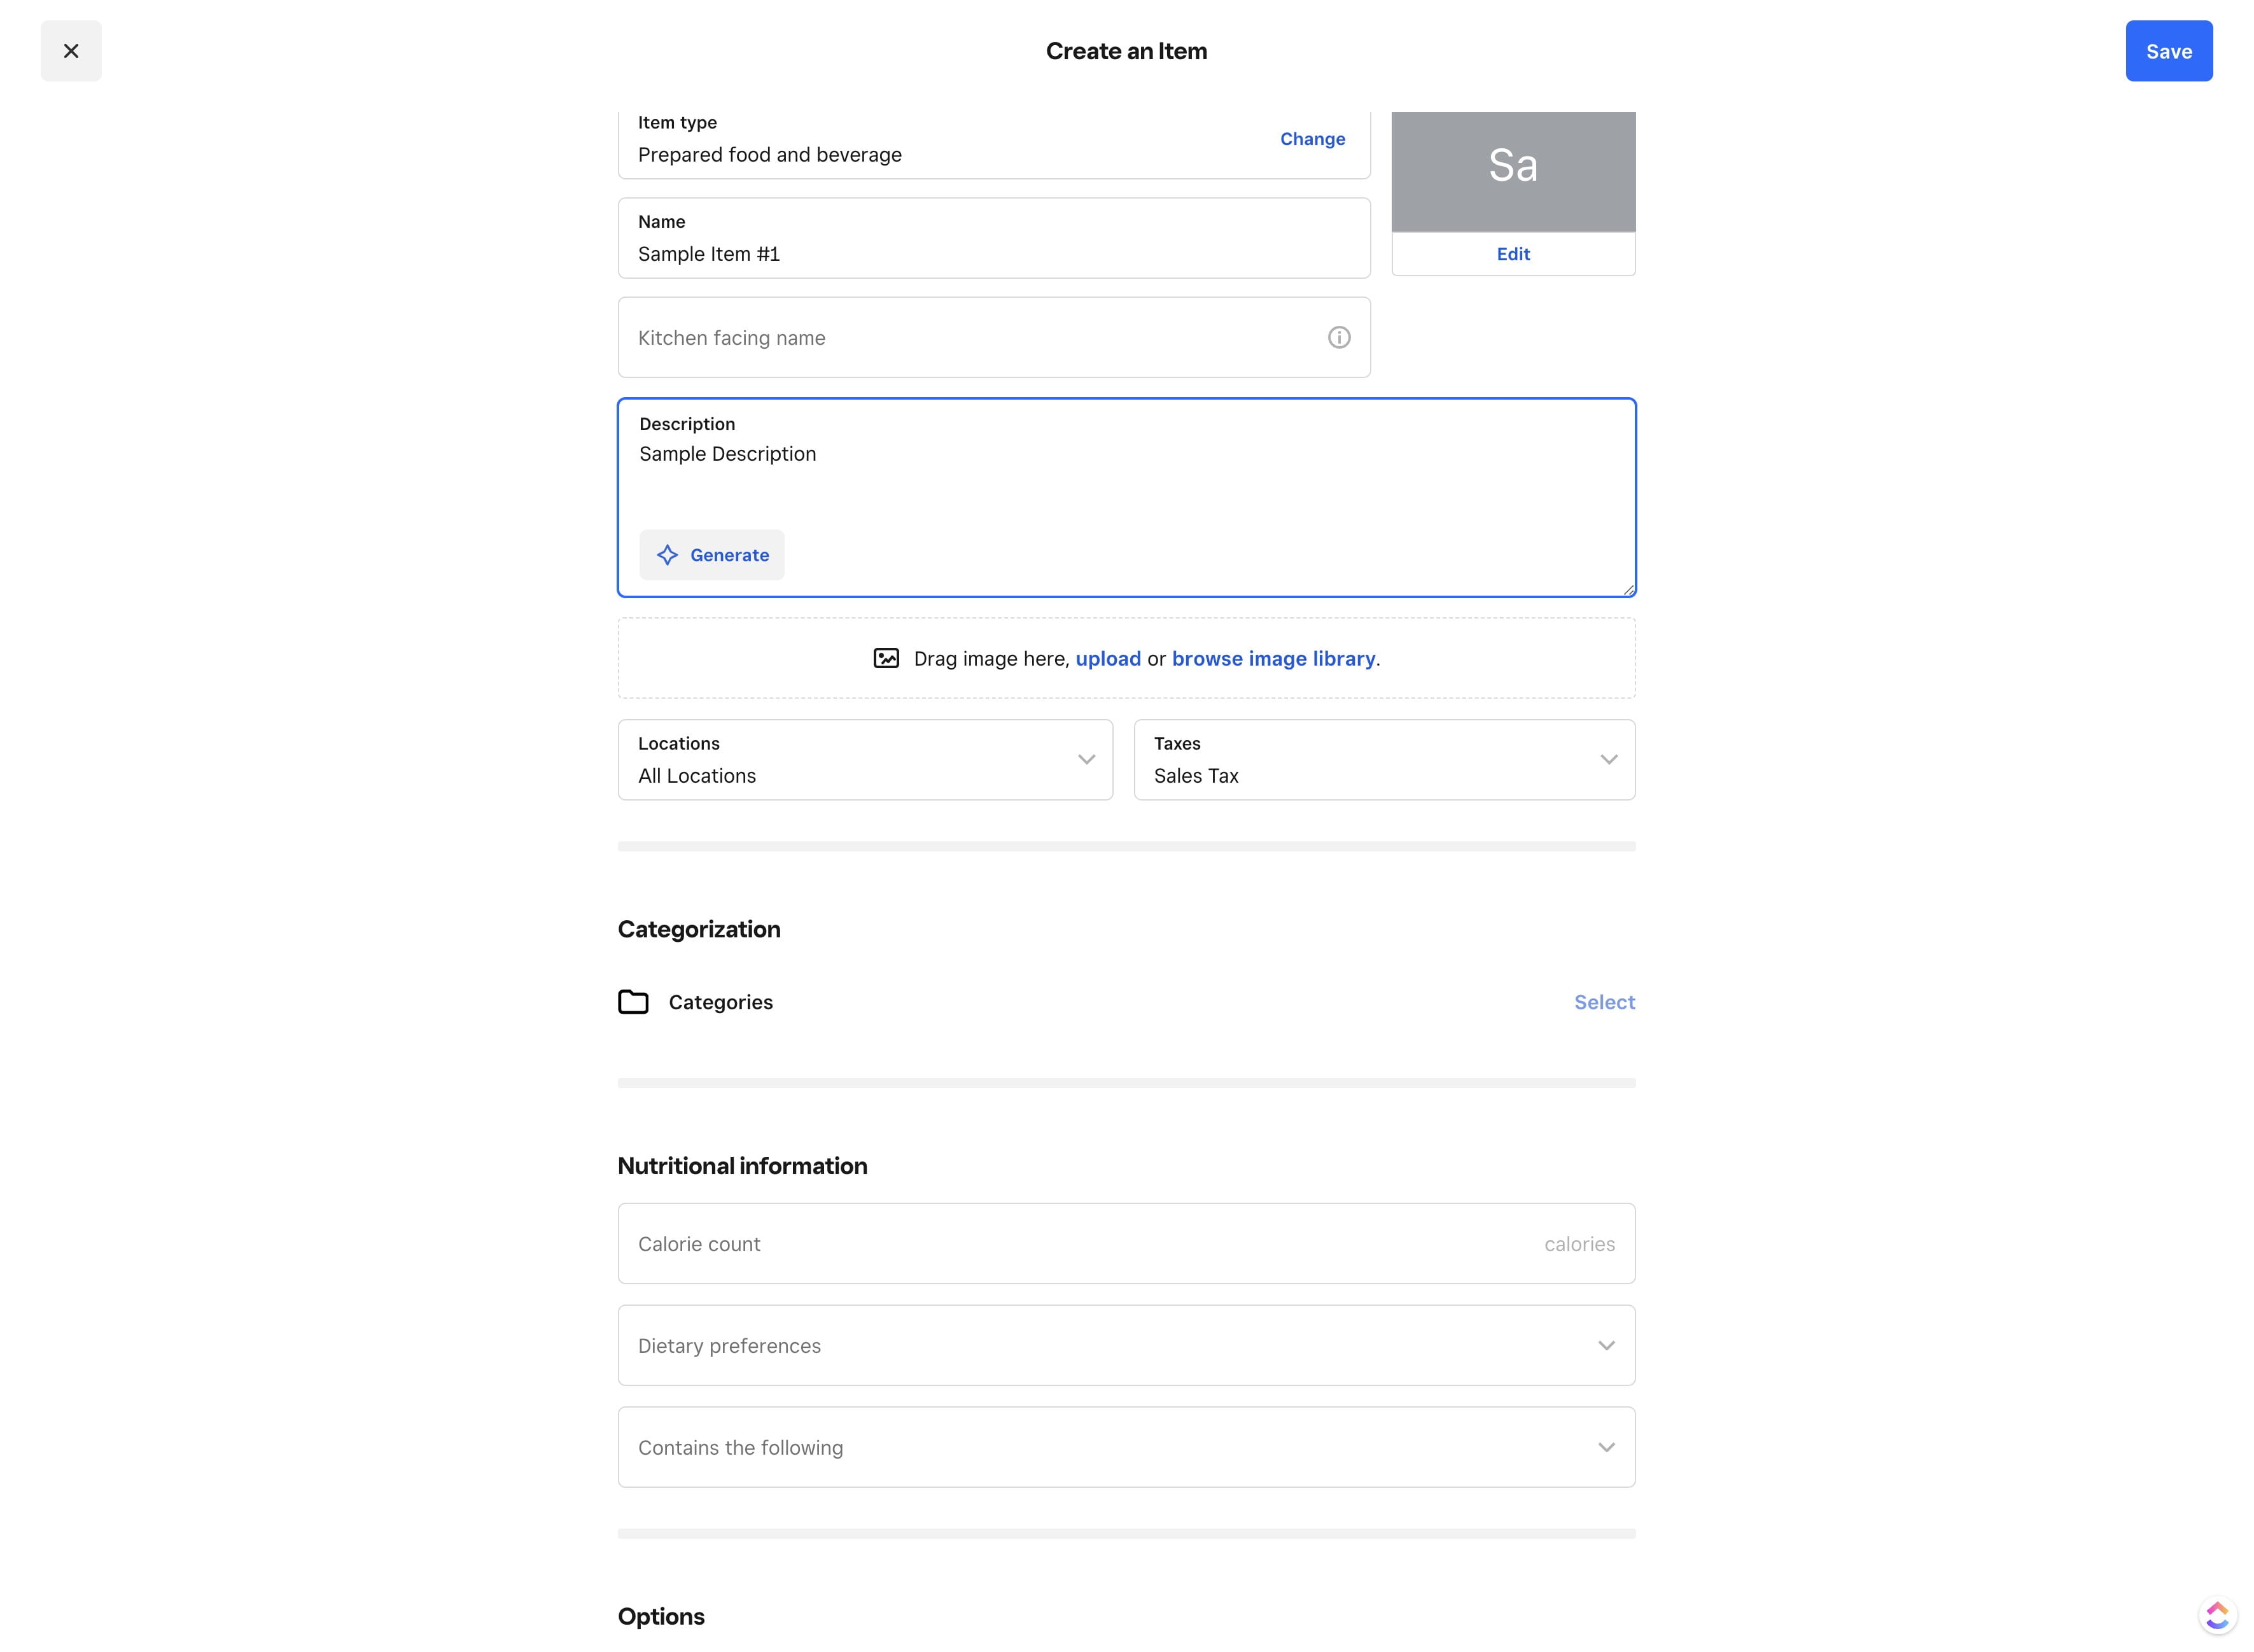The image size is (2254, 1652).
Task: Click the Save button
Action: click(2168, 51)
